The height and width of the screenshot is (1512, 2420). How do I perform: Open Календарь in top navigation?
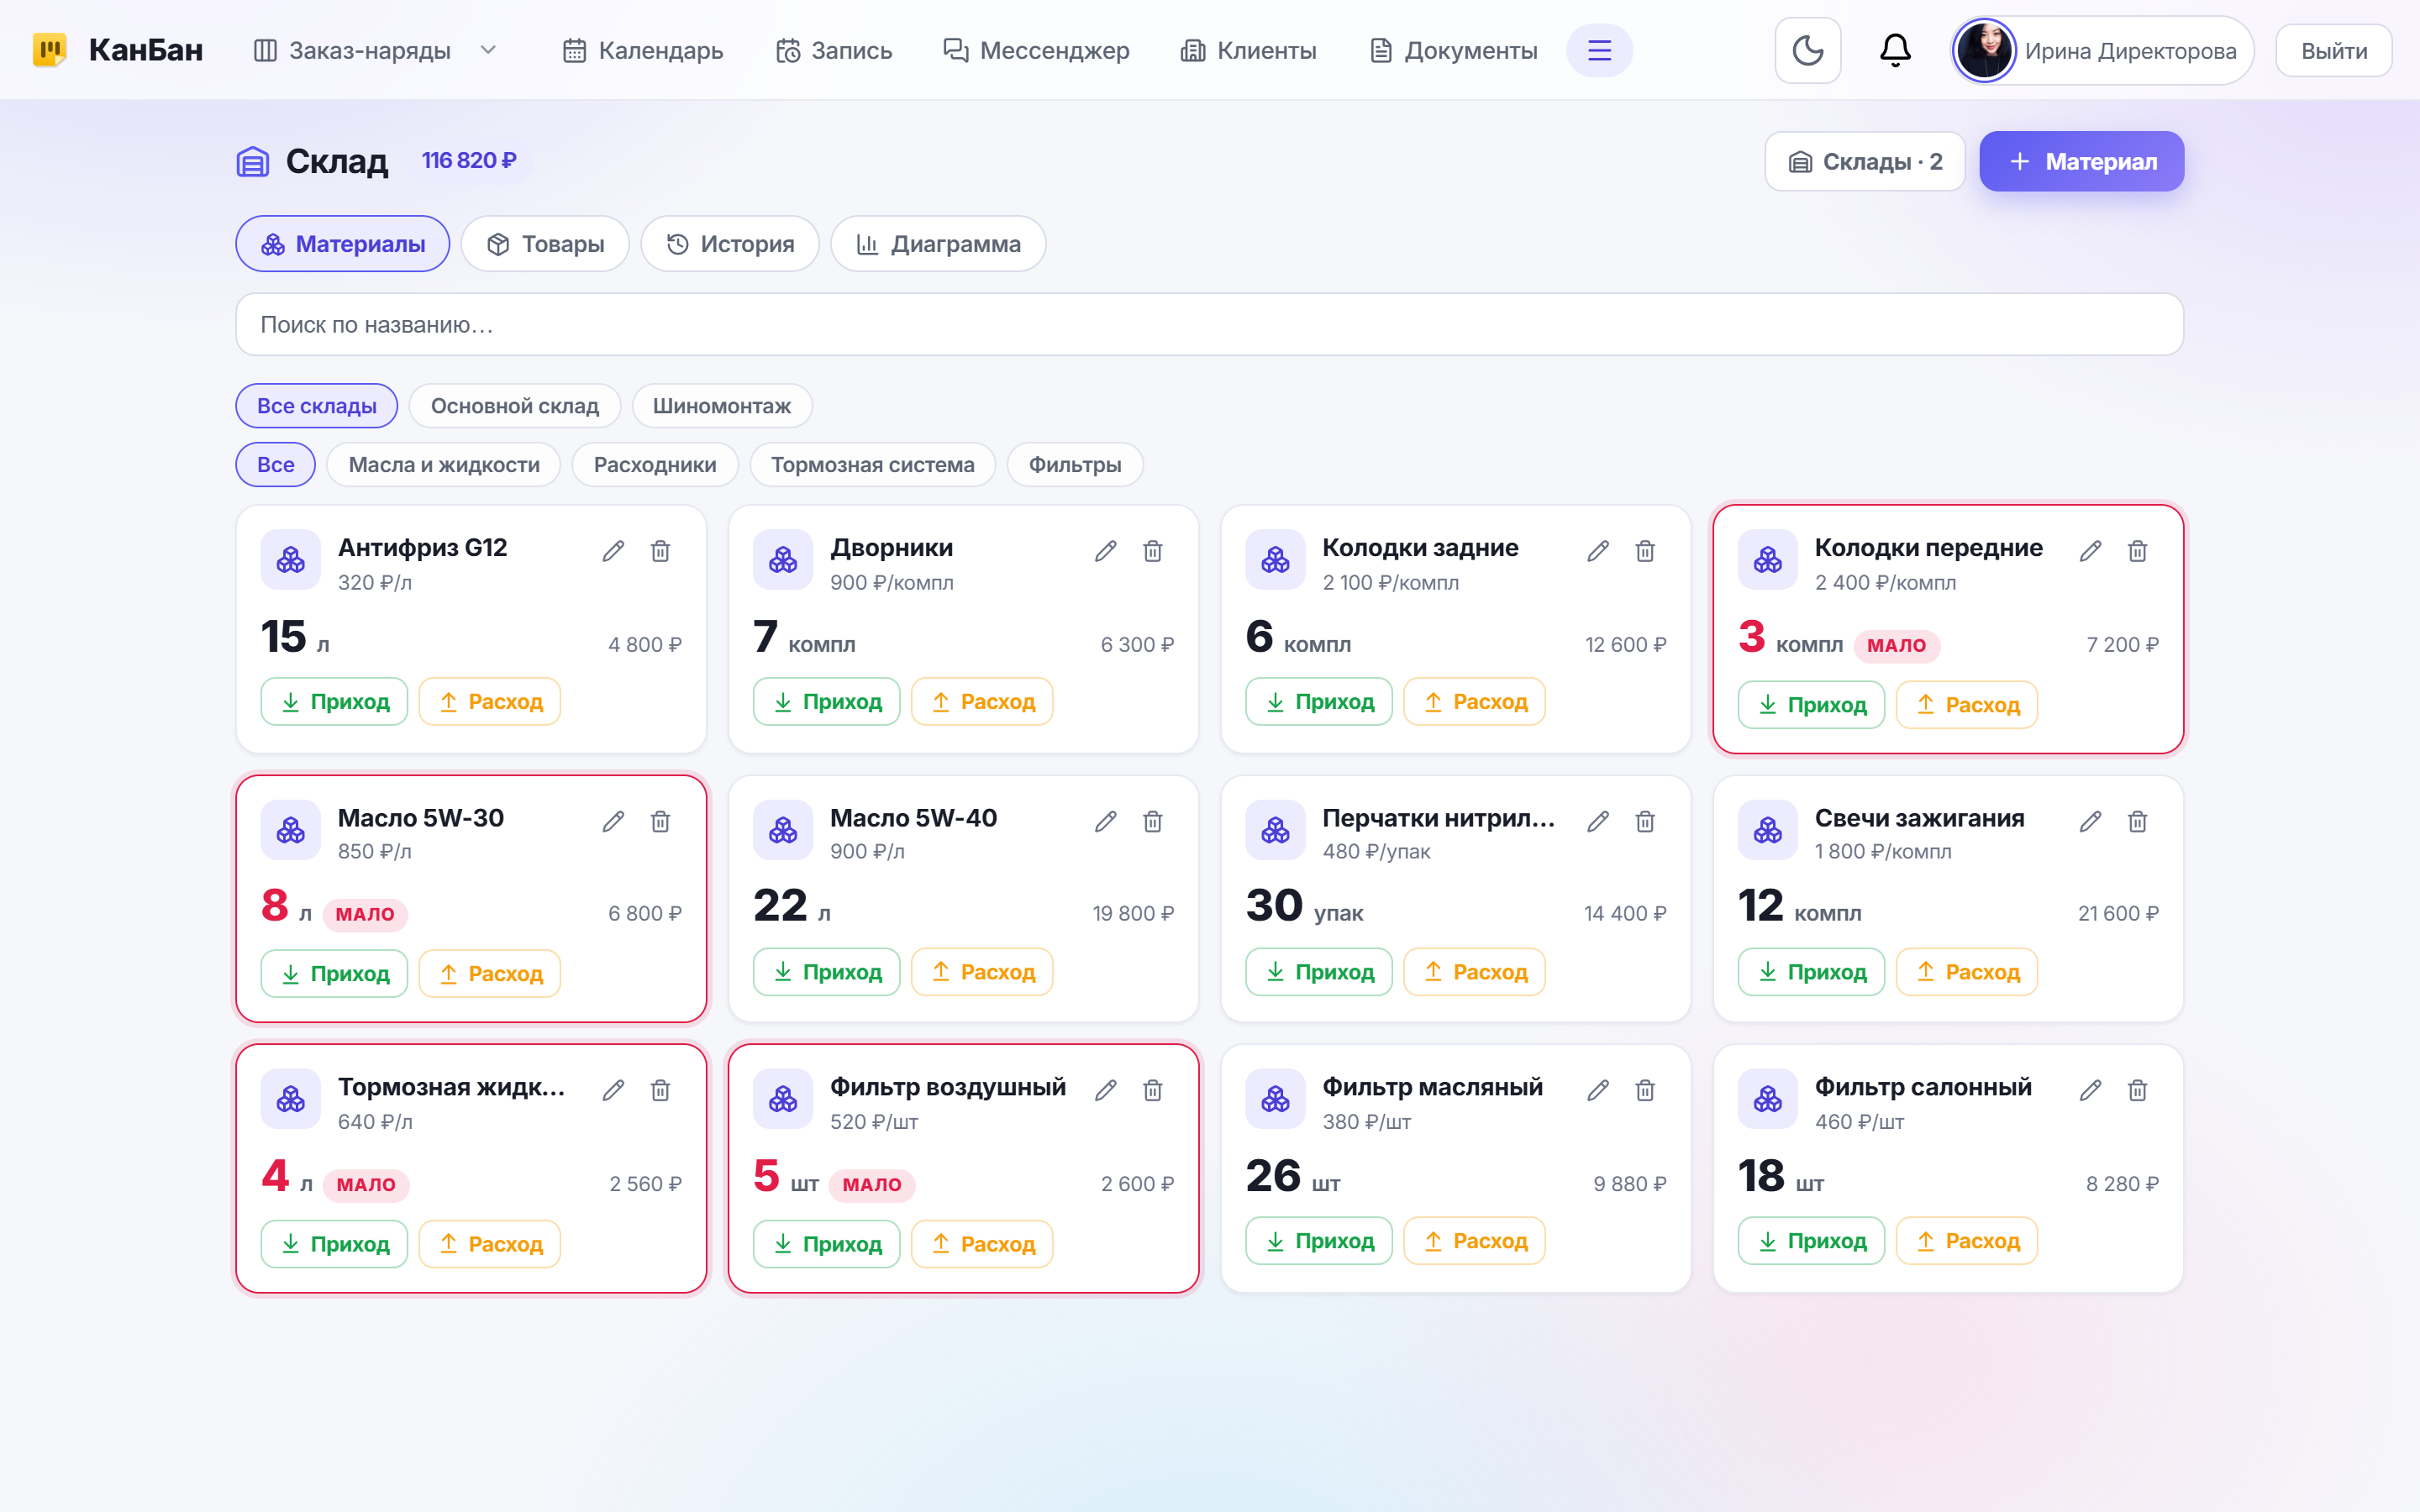[x=643, y=50]
